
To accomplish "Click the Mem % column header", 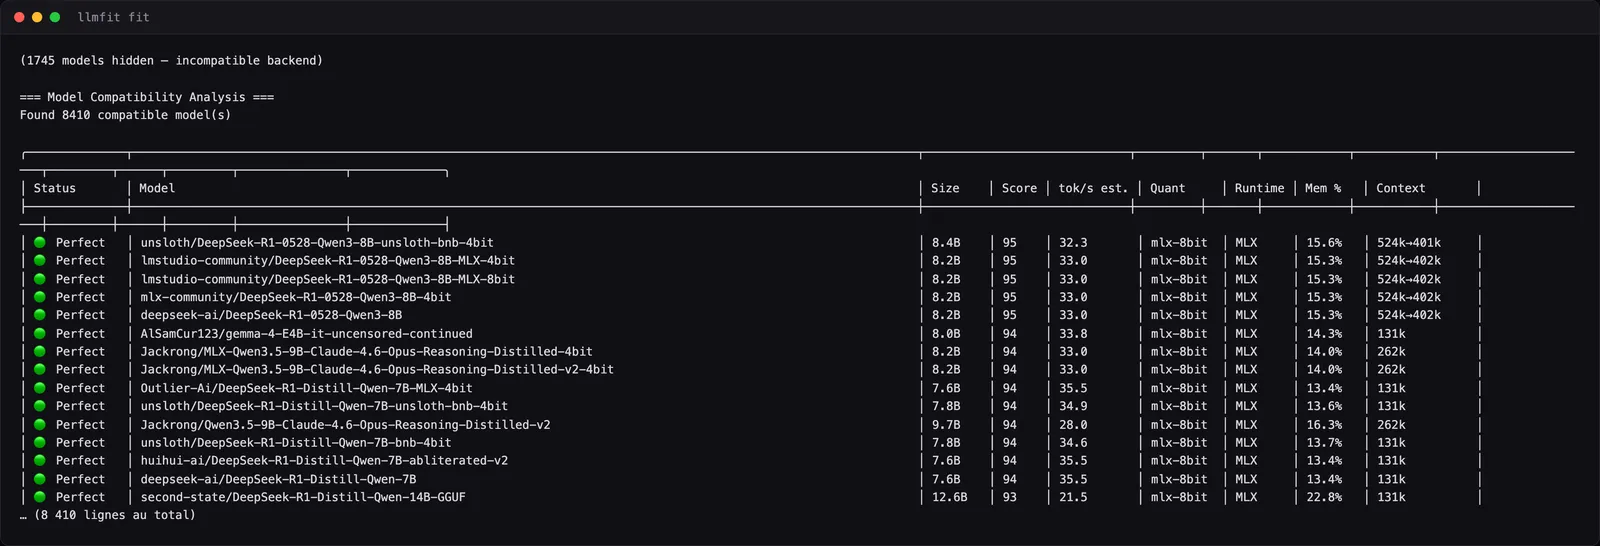I will pyautogui.click(x=1323, y=188).
